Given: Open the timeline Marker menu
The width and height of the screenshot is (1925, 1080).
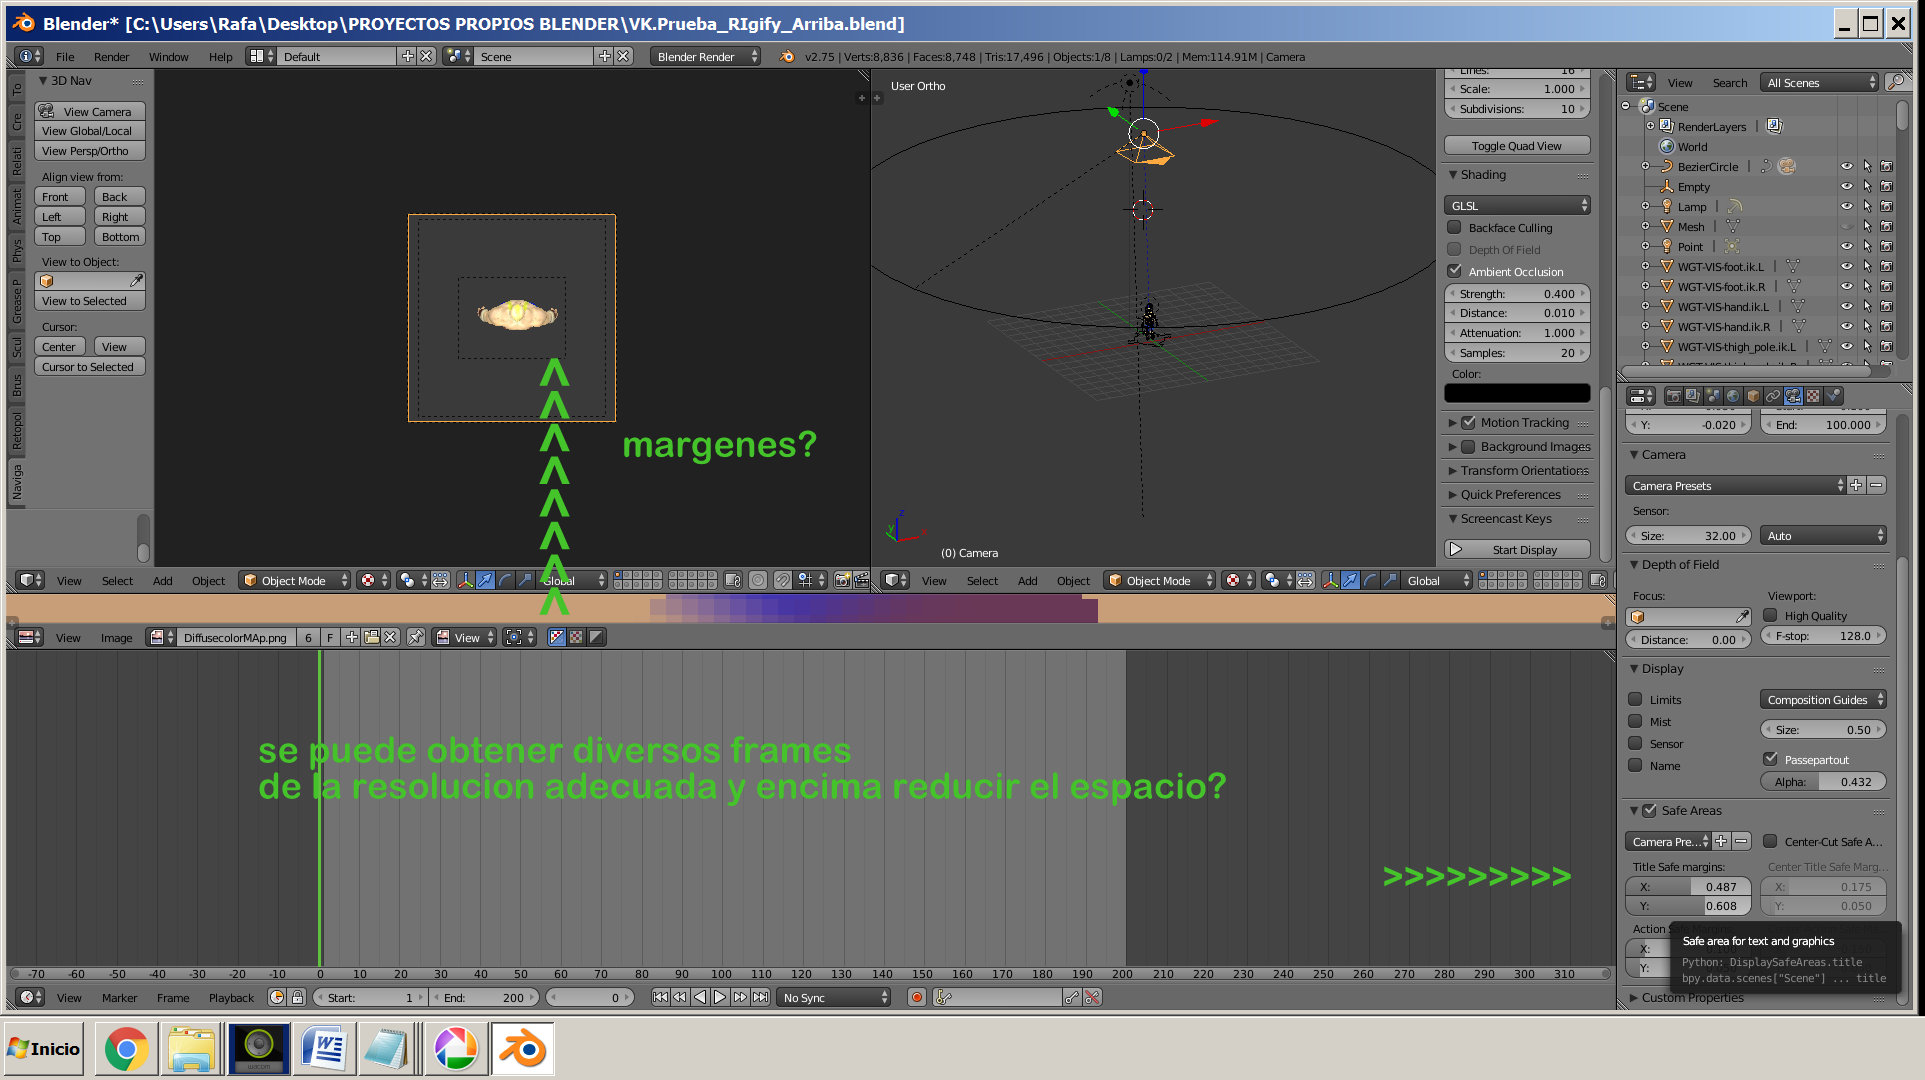Looking at the screenshot, I should click(119, 998).
